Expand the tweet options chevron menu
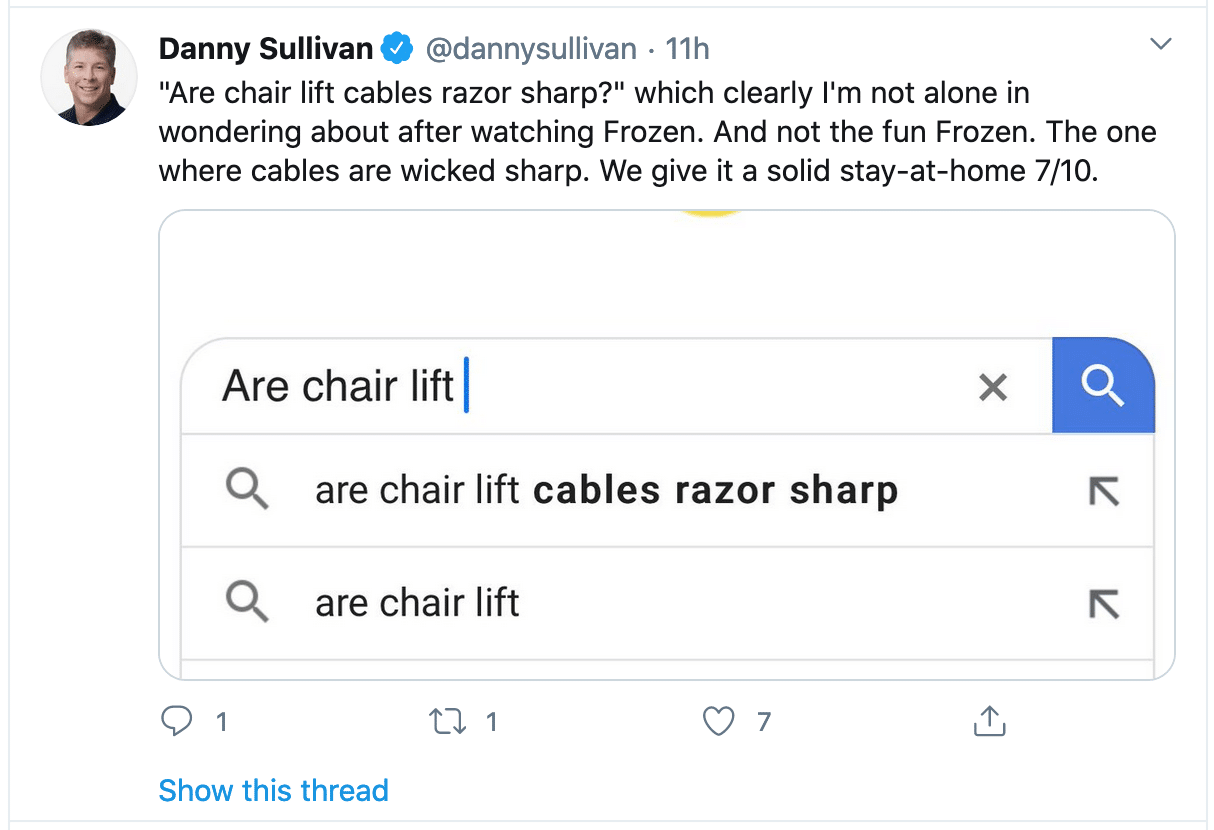The width and height of the screenshot is (1214, 830). pyautogui.click(x=1161, y=44)
